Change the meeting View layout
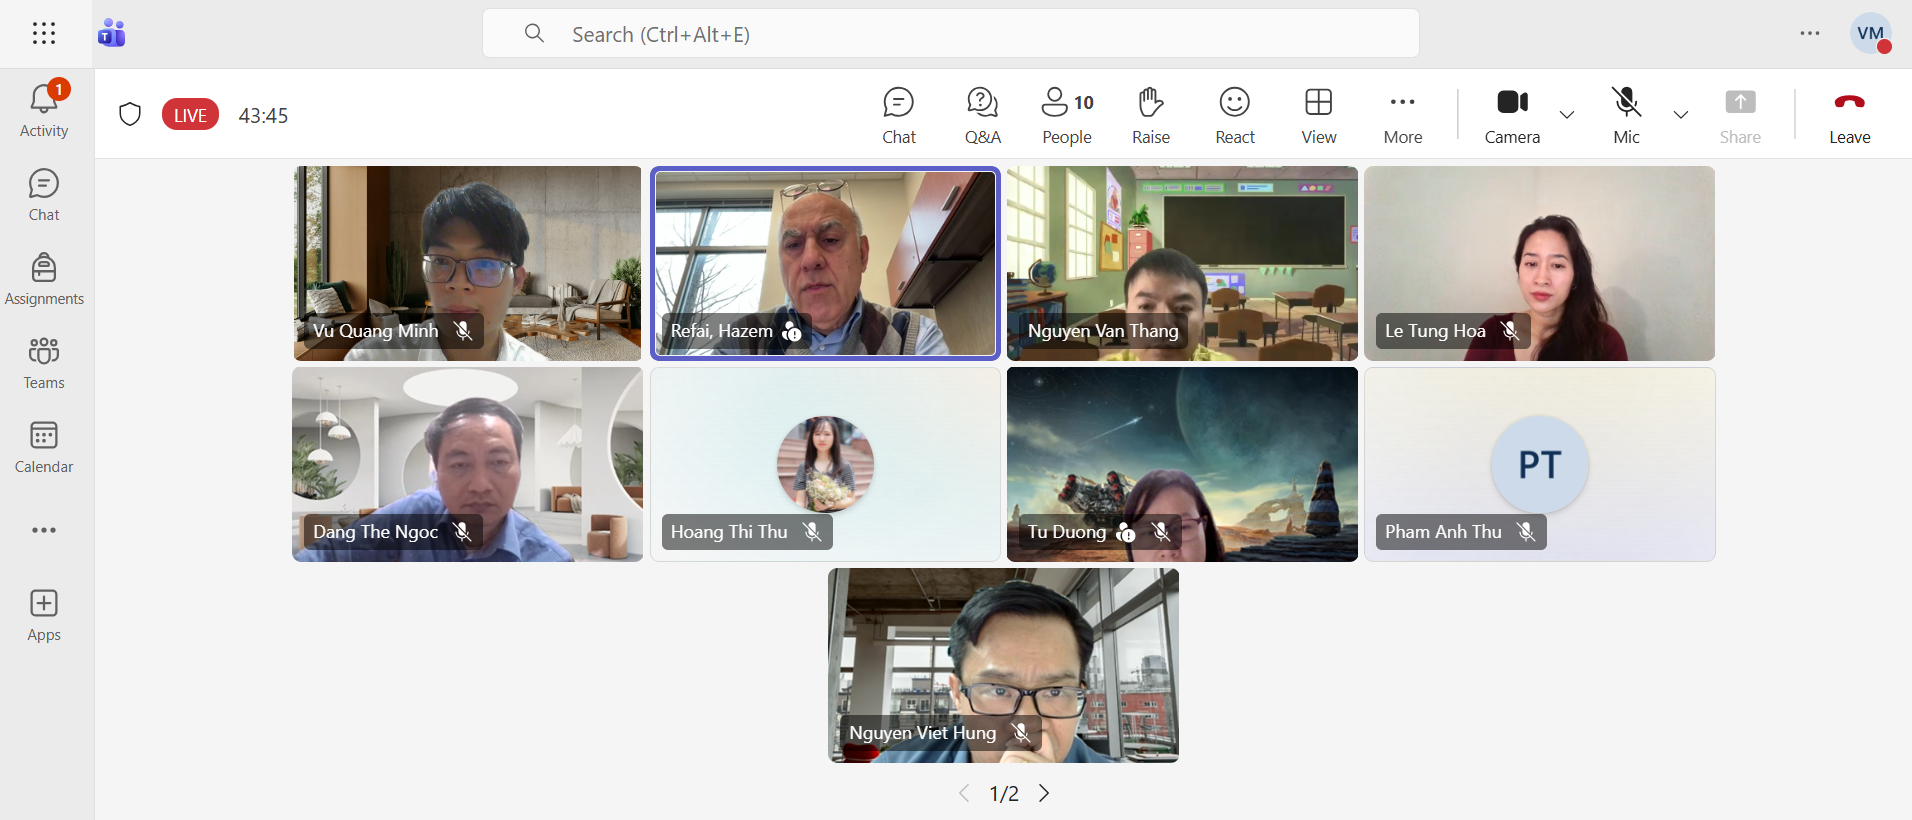Viewport: 1912px width, 820px height. click(1318, 115)
